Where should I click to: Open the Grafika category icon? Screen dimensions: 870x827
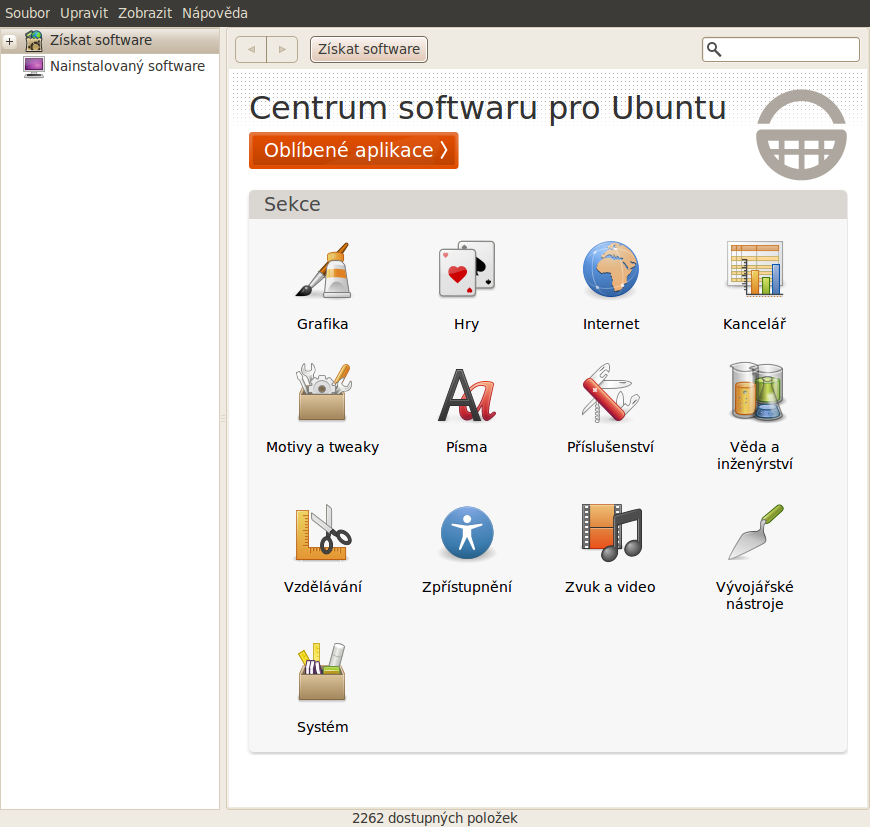pyautogui.click(x=322, y=270)
